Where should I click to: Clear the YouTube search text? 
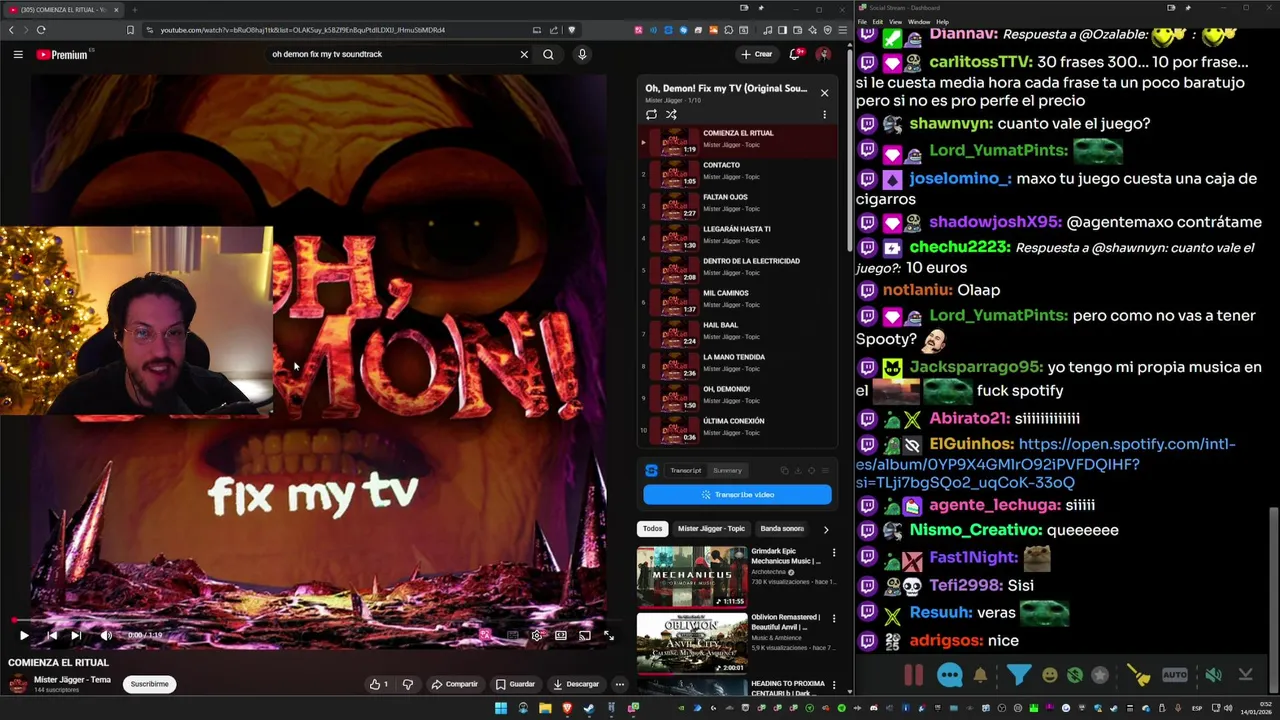coord(524,54)
